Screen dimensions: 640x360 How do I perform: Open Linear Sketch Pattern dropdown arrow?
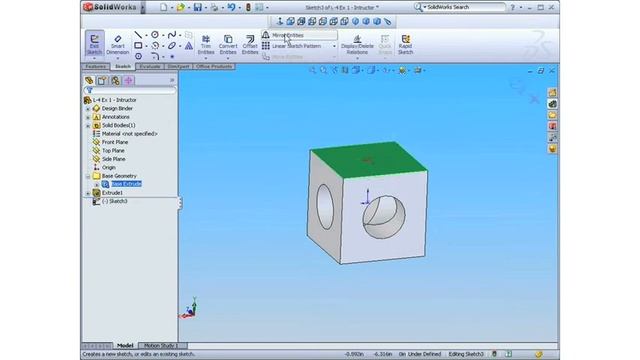point(334,46)
